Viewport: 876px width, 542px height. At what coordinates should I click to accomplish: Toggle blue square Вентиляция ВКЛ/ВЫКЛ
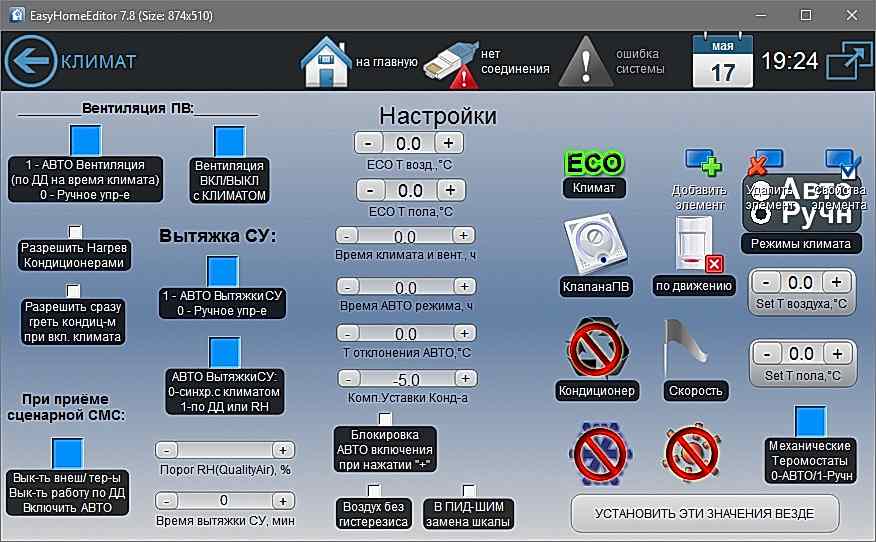[x=230, y=141]
